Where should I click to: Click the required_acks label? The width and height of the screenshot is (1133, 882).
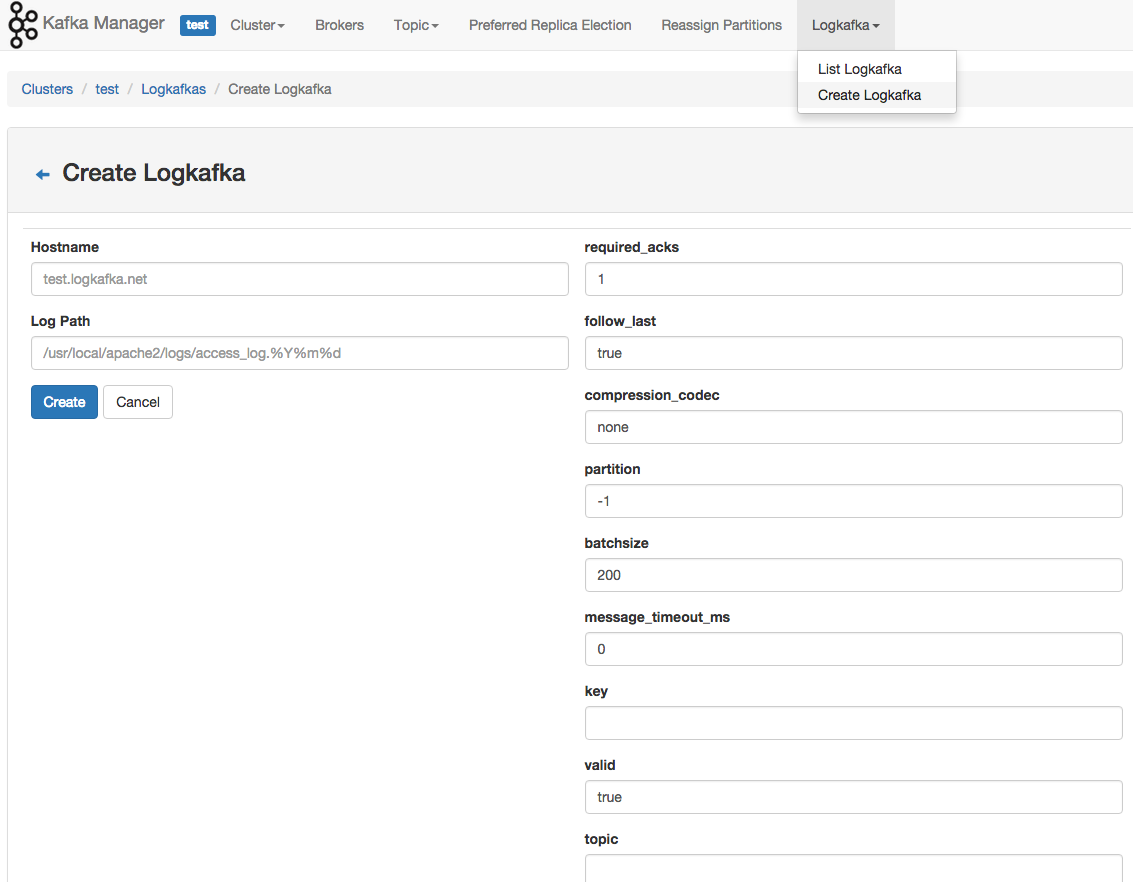click(x=632, y=247)
